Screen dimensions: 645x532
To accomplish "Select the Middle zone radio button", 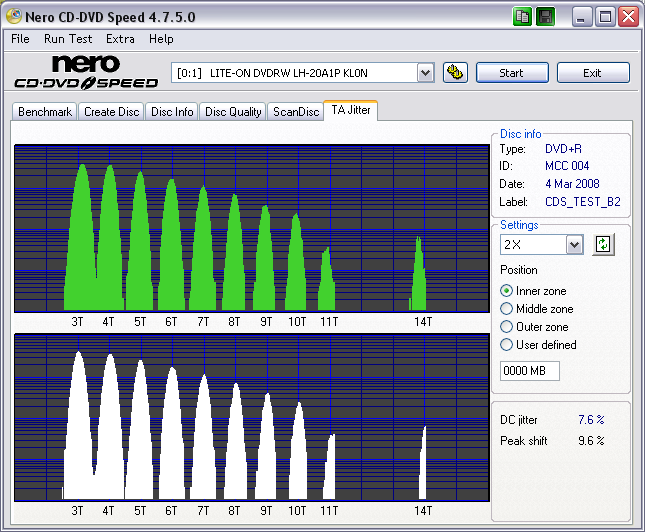I will [x=506, y=309].
